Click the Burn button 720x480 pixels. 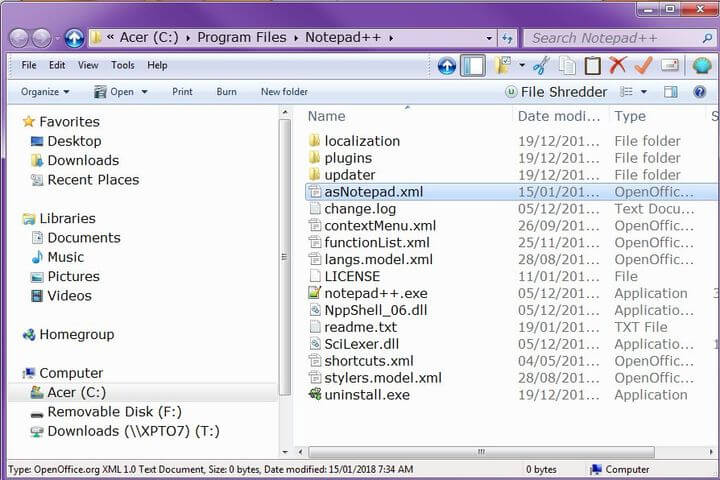(226, 92)
